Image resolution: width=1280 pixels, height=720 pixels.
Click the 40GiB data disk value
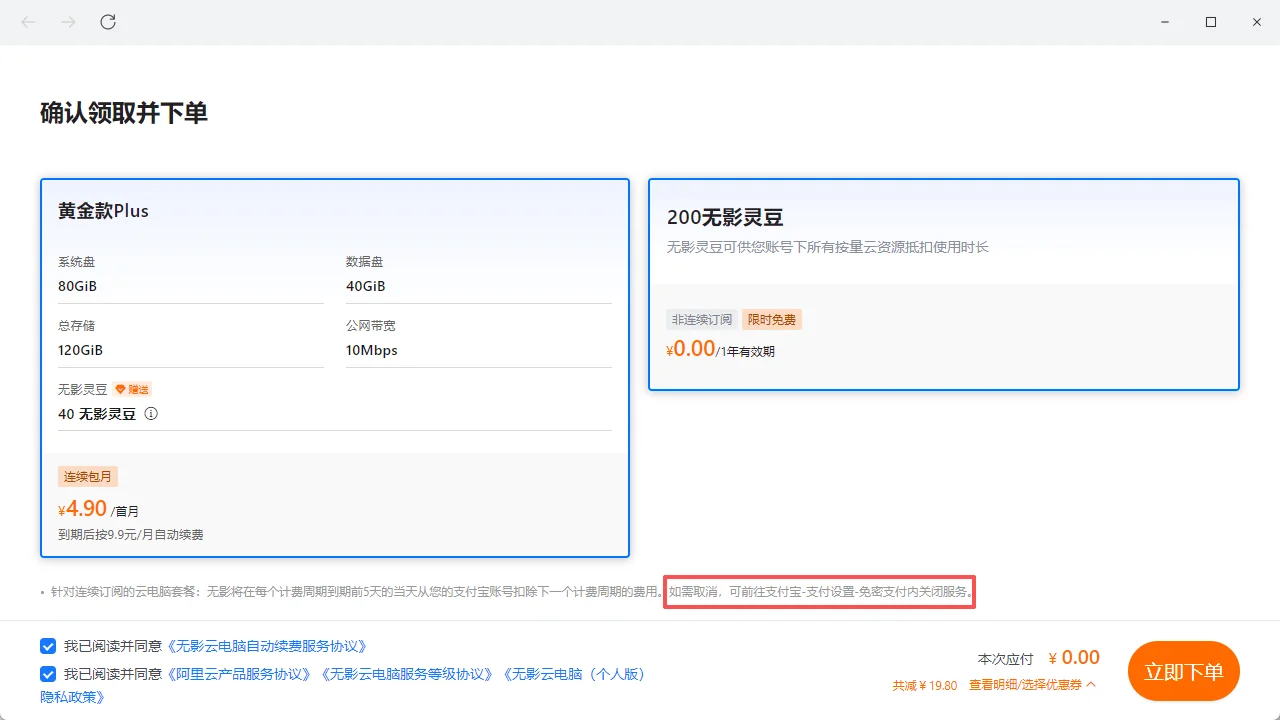365,286
